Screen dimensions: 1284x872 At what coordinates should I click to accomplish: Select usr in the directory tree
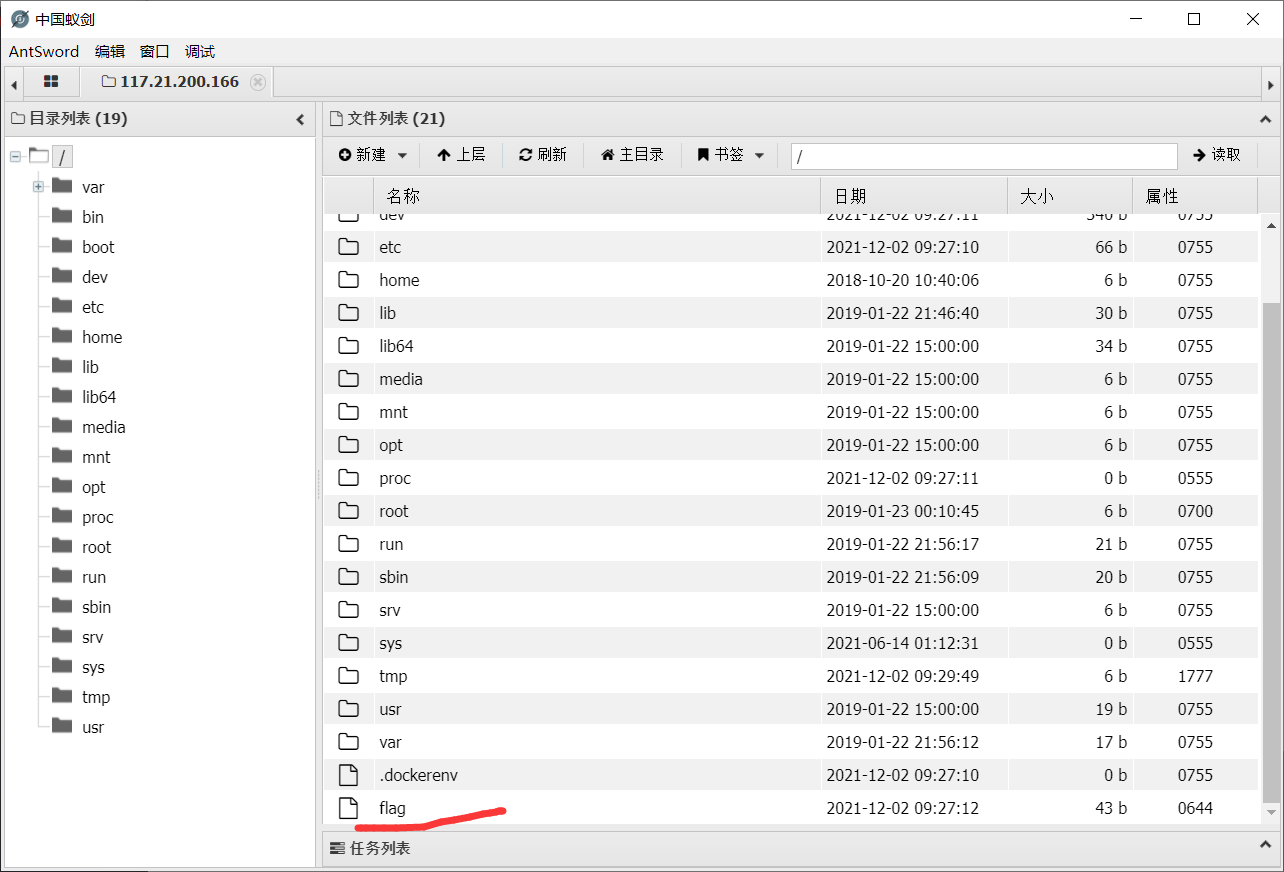pyautogui.click(x=93, y=727)
